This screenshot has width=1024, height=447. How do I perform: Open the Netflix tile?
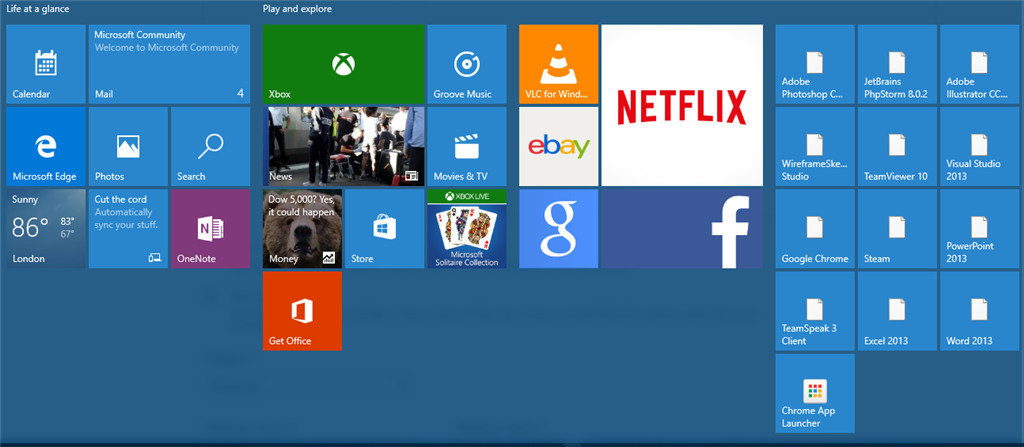682,105
